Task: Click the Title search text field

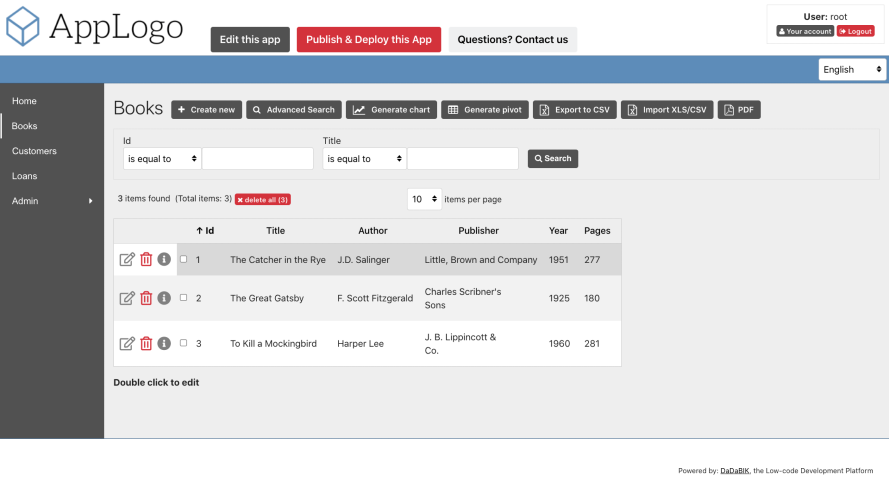Action: (463, 159)
